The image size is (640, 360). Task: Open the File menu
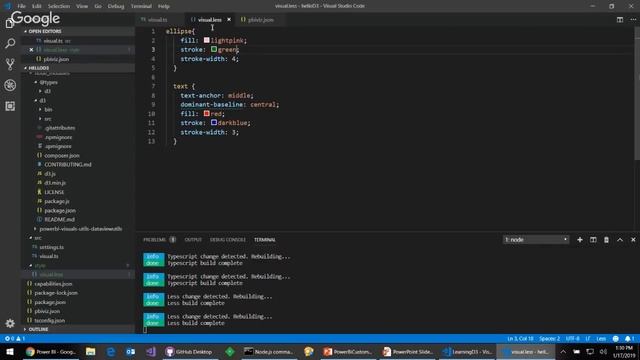(22, 6)
